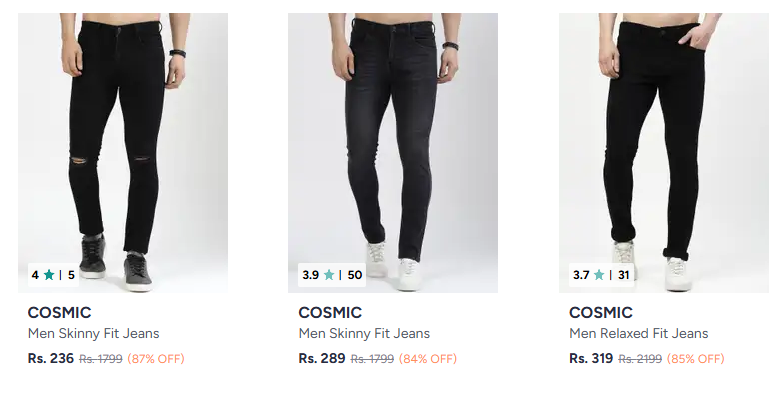Open the ripped black skinny jeans photo

(123, 150)
